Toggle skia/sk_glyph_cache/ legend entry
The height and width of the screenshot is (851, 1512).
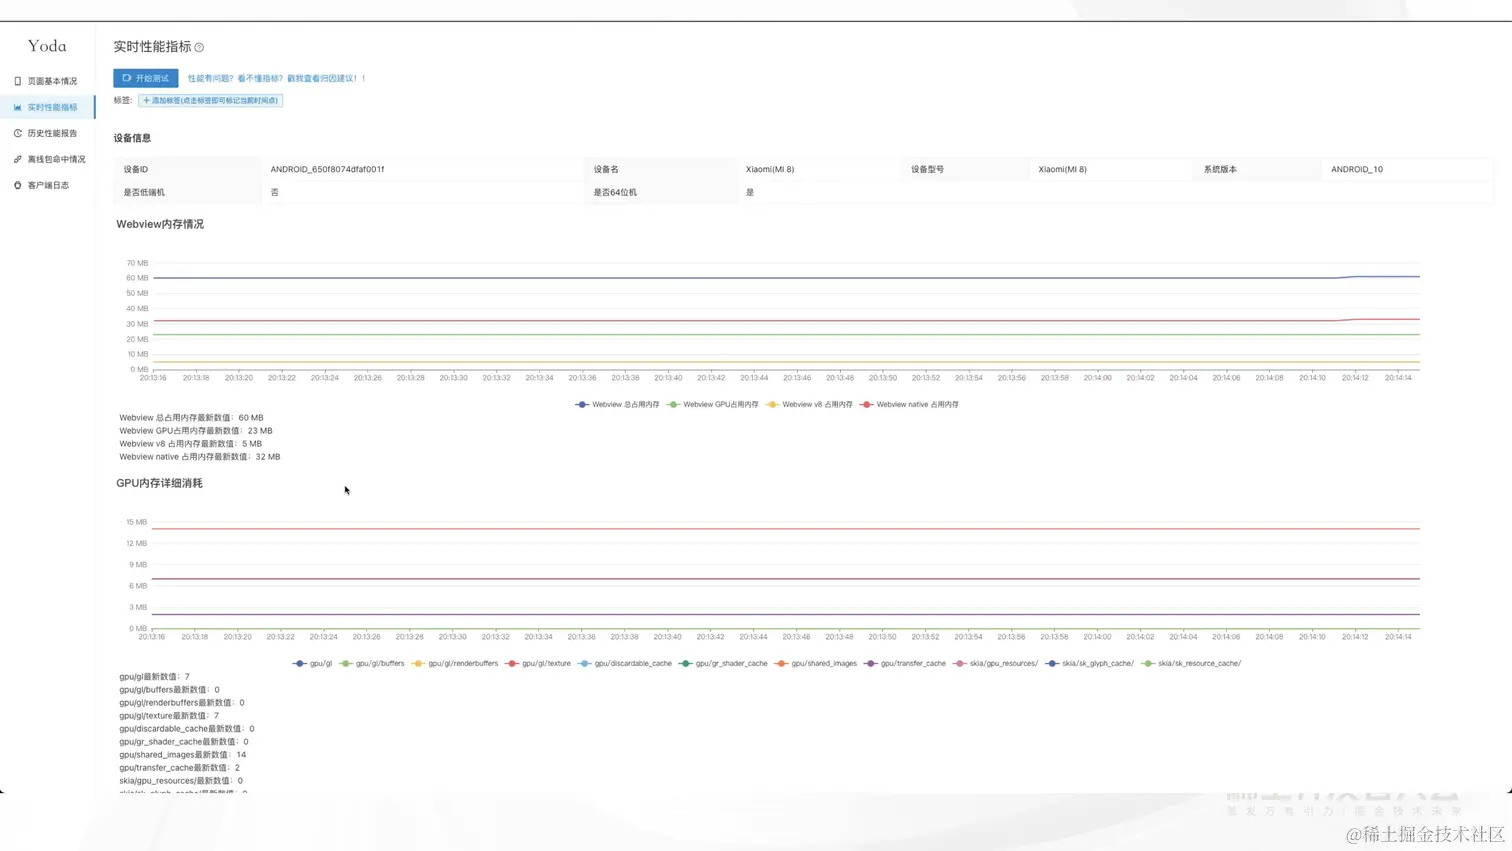click(1089, 664)
